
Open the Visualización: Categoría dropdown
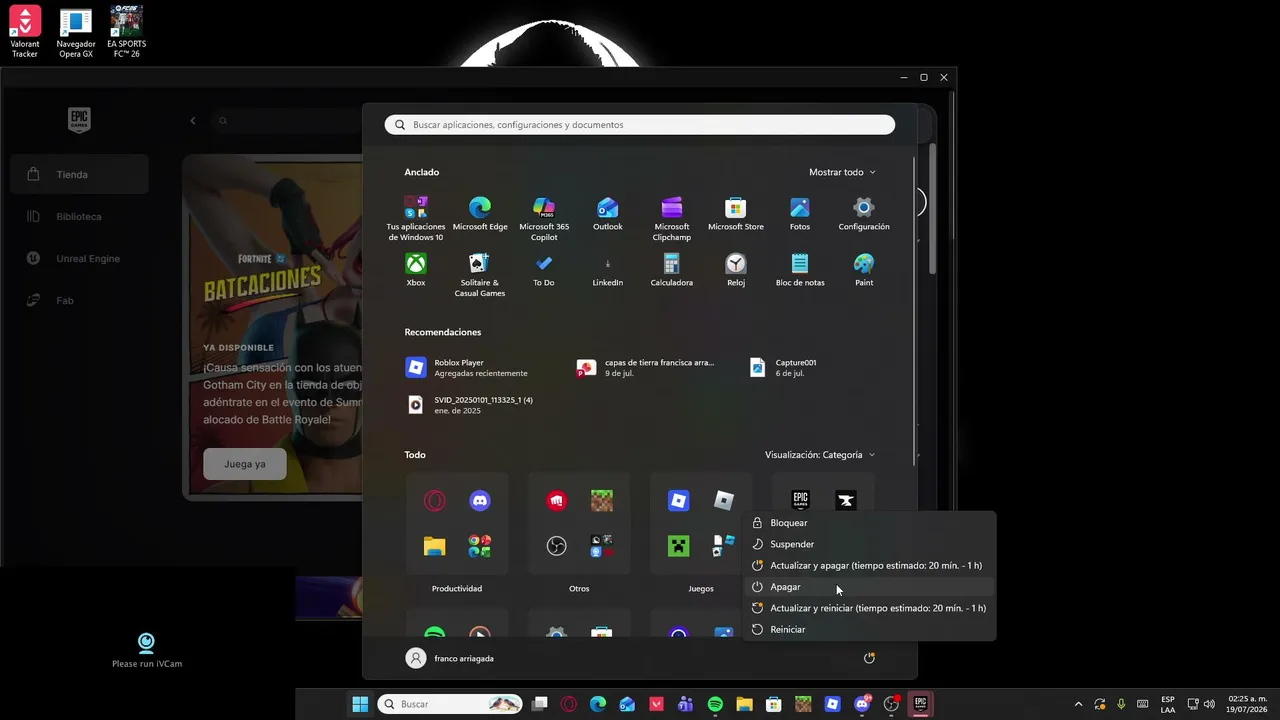(x=820, y=455)
